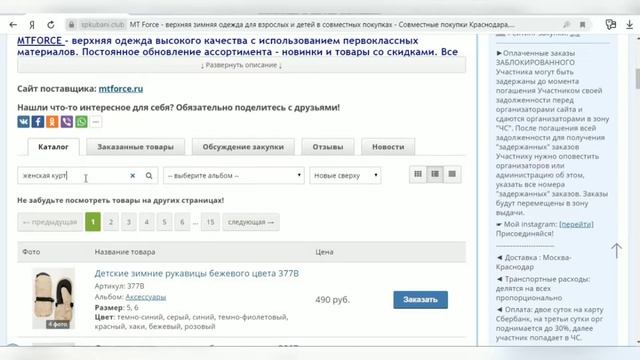640x360 pixels.
Task: Open the Новости tab
Action: point(388,147)
